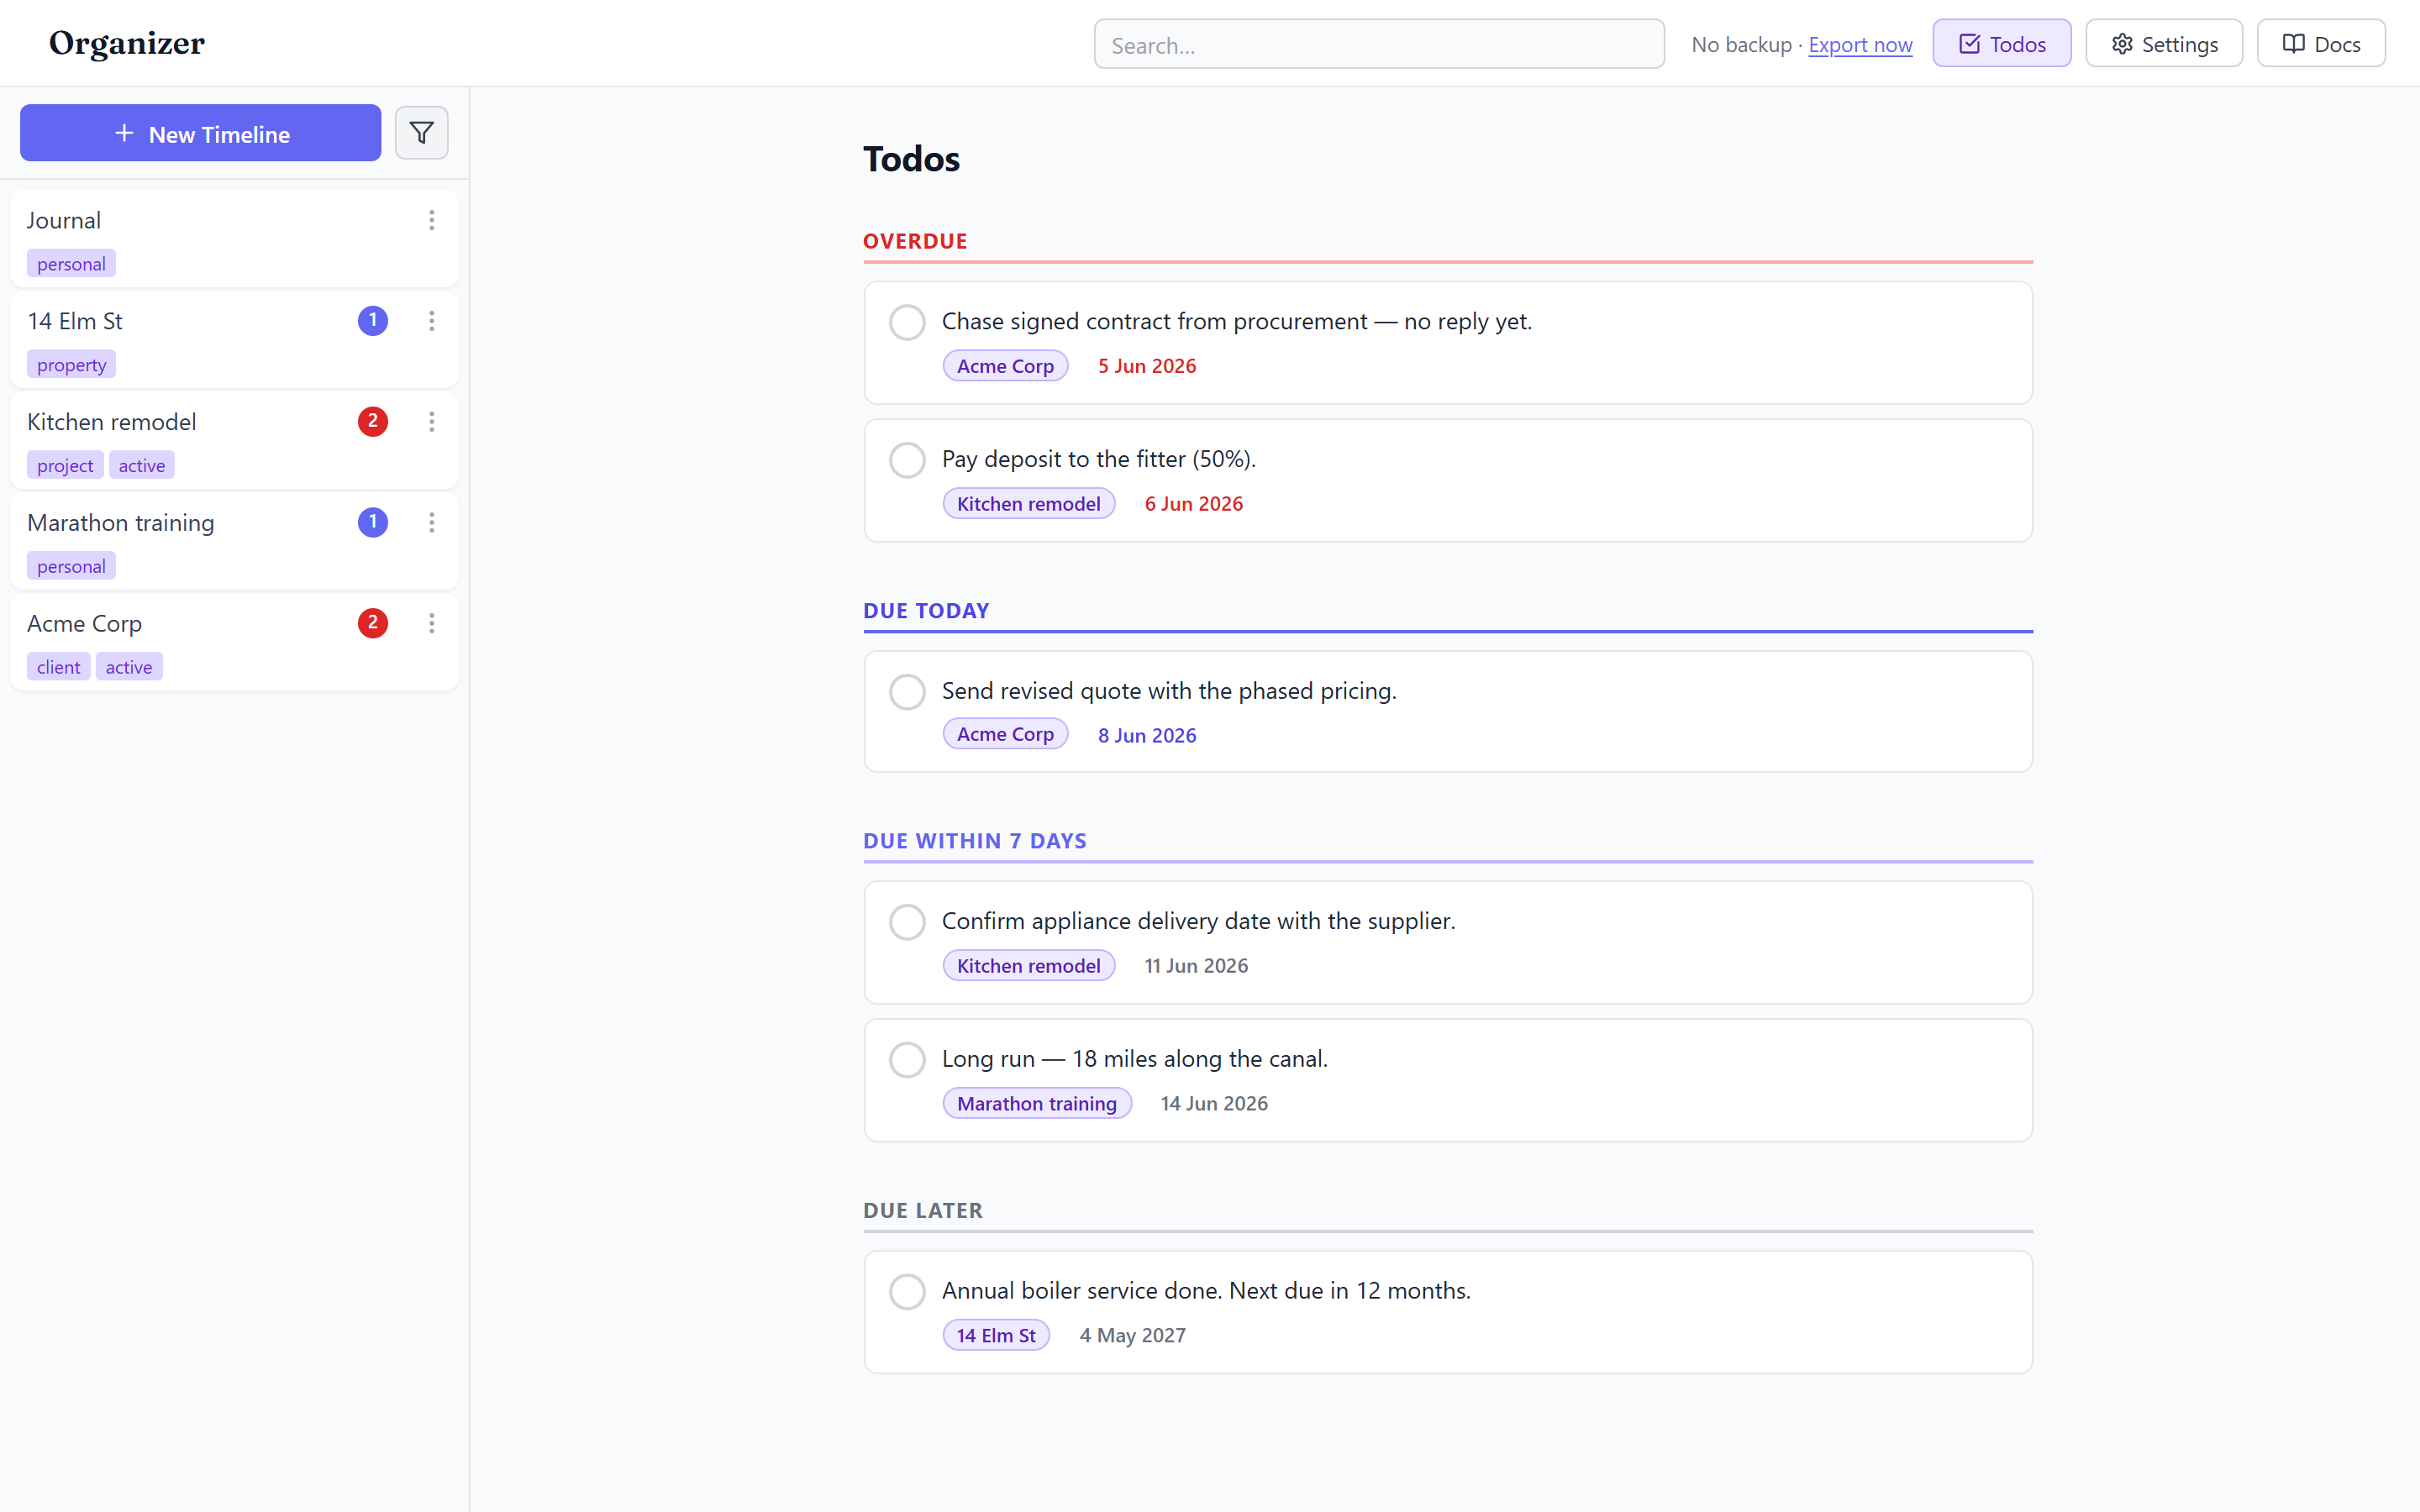Click the 14 Elm St tag on boiler todo
The width and height of the screenshot is (2420, 1512).
(x=996, y=1336)
